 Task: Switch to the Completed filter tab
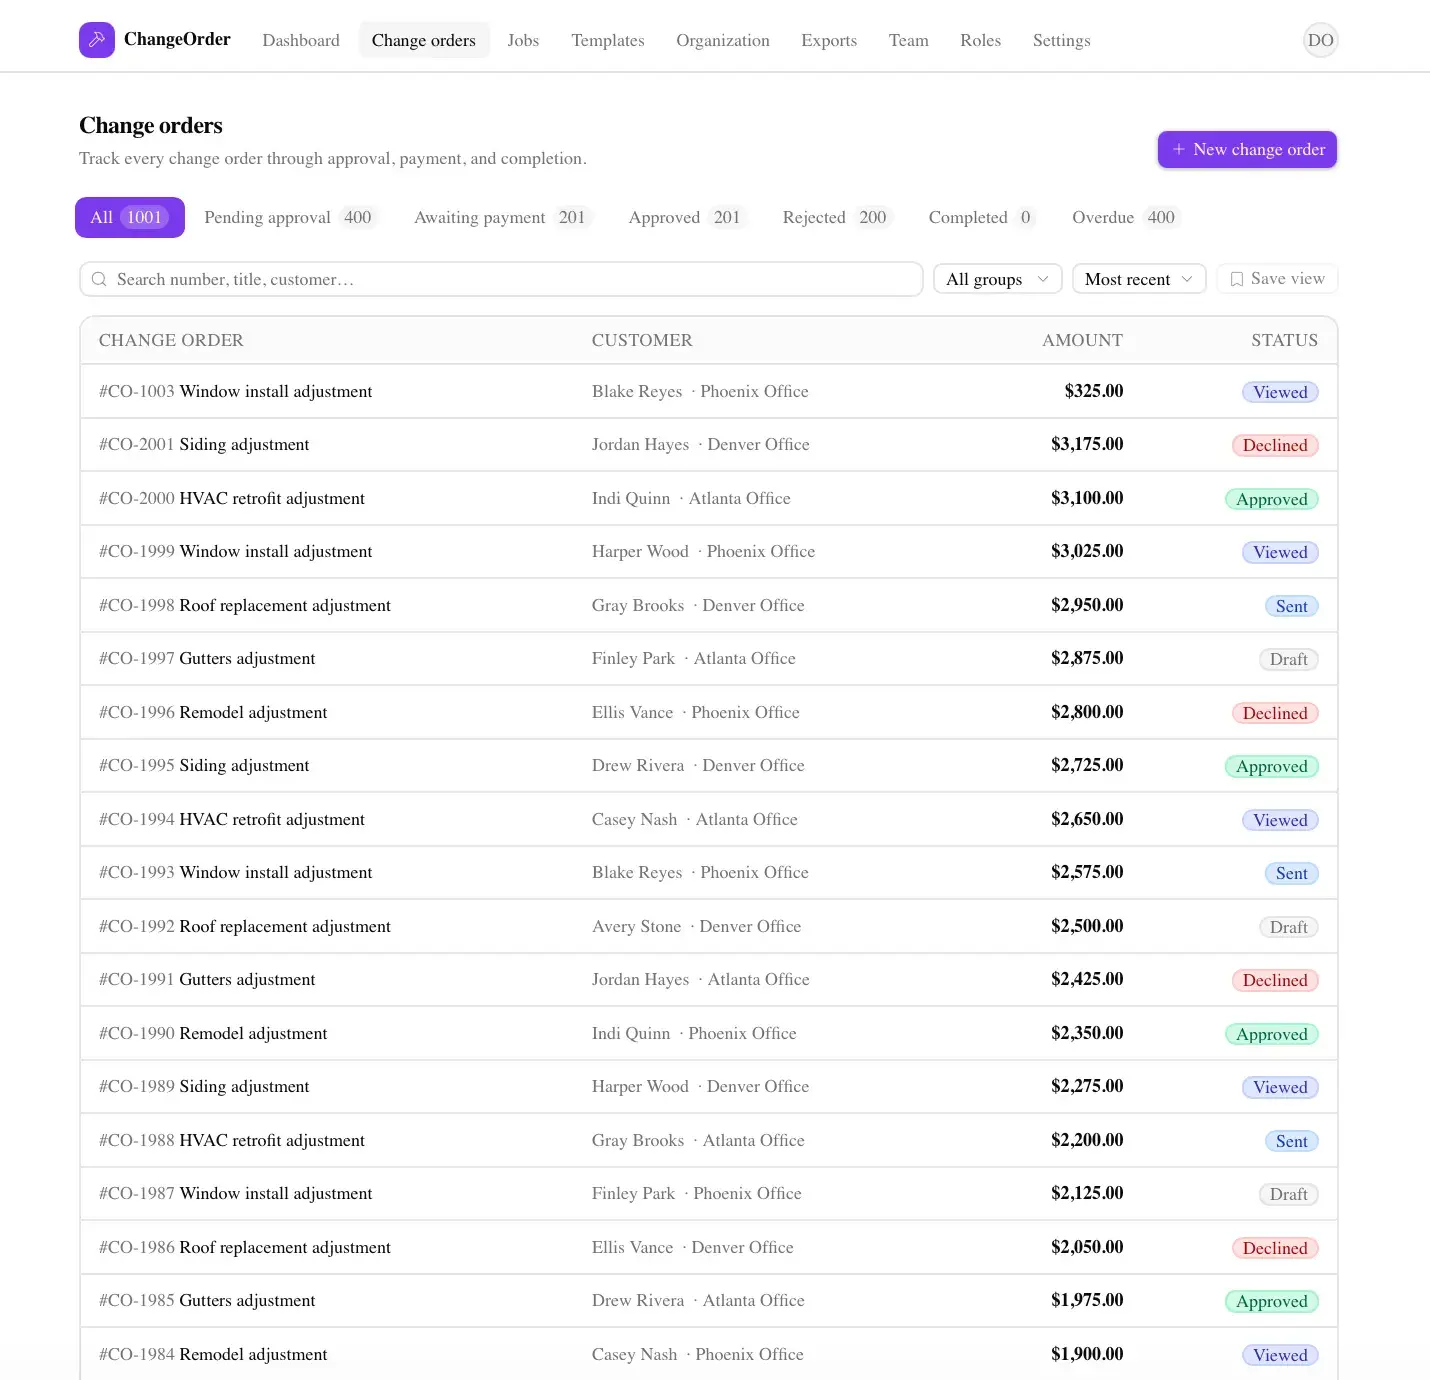[x=981, y=217]
